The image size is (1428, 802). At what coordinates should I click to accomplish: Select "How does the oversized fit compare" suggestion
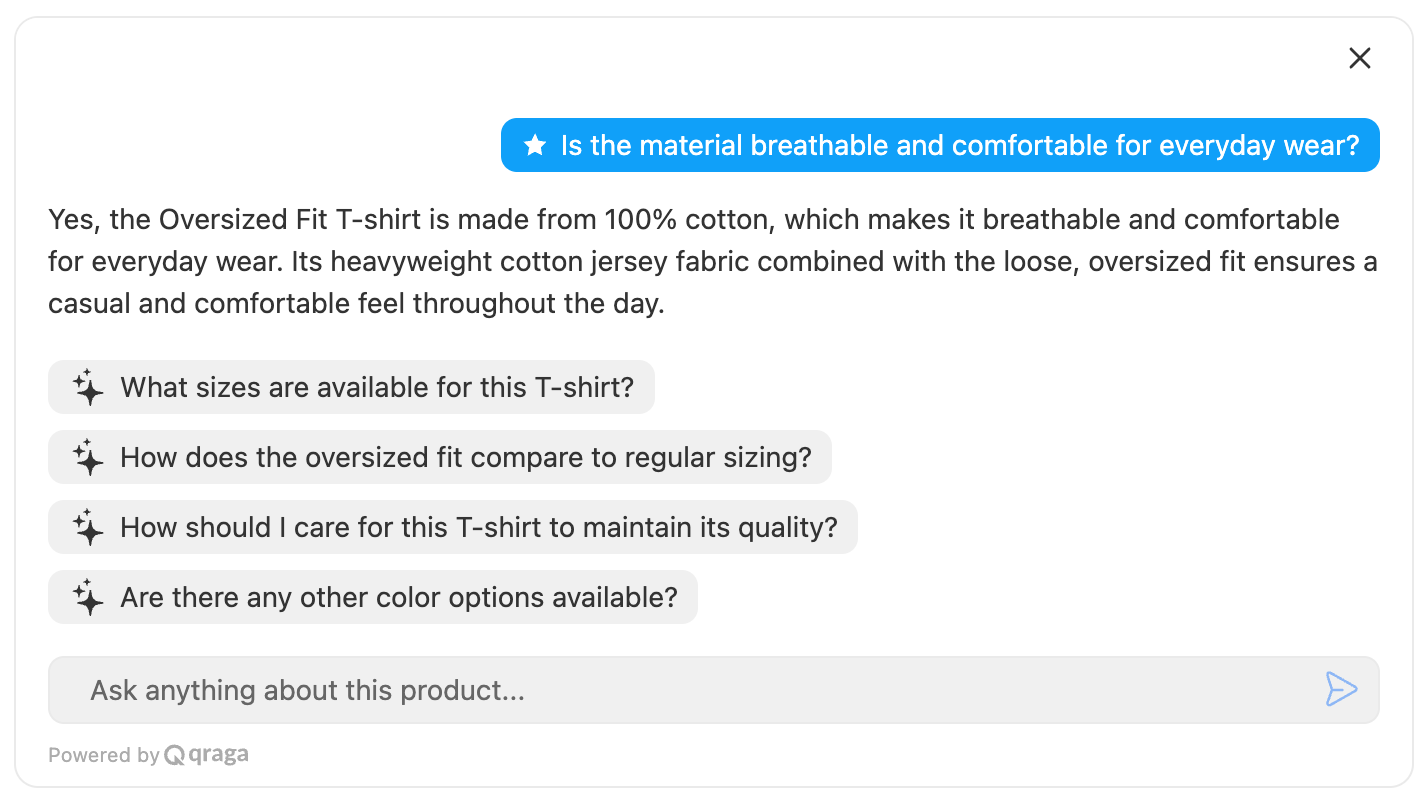click(x=465, y=457)
